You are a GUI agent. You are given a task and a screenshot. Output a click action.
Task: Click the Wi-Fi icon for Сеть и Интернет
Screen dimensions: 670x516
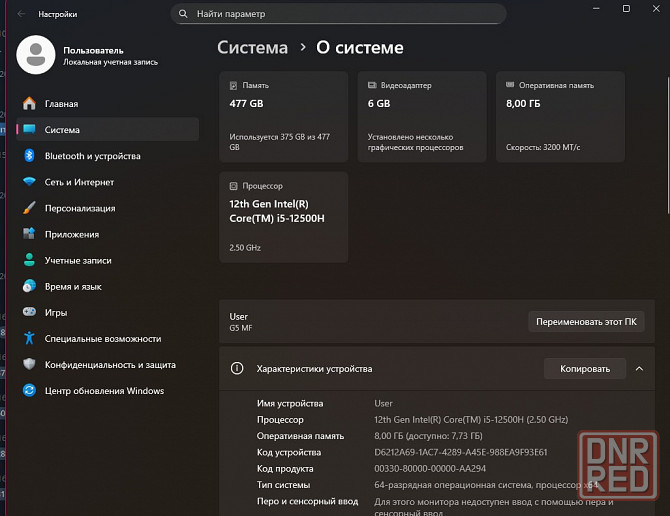pos(29,182)
